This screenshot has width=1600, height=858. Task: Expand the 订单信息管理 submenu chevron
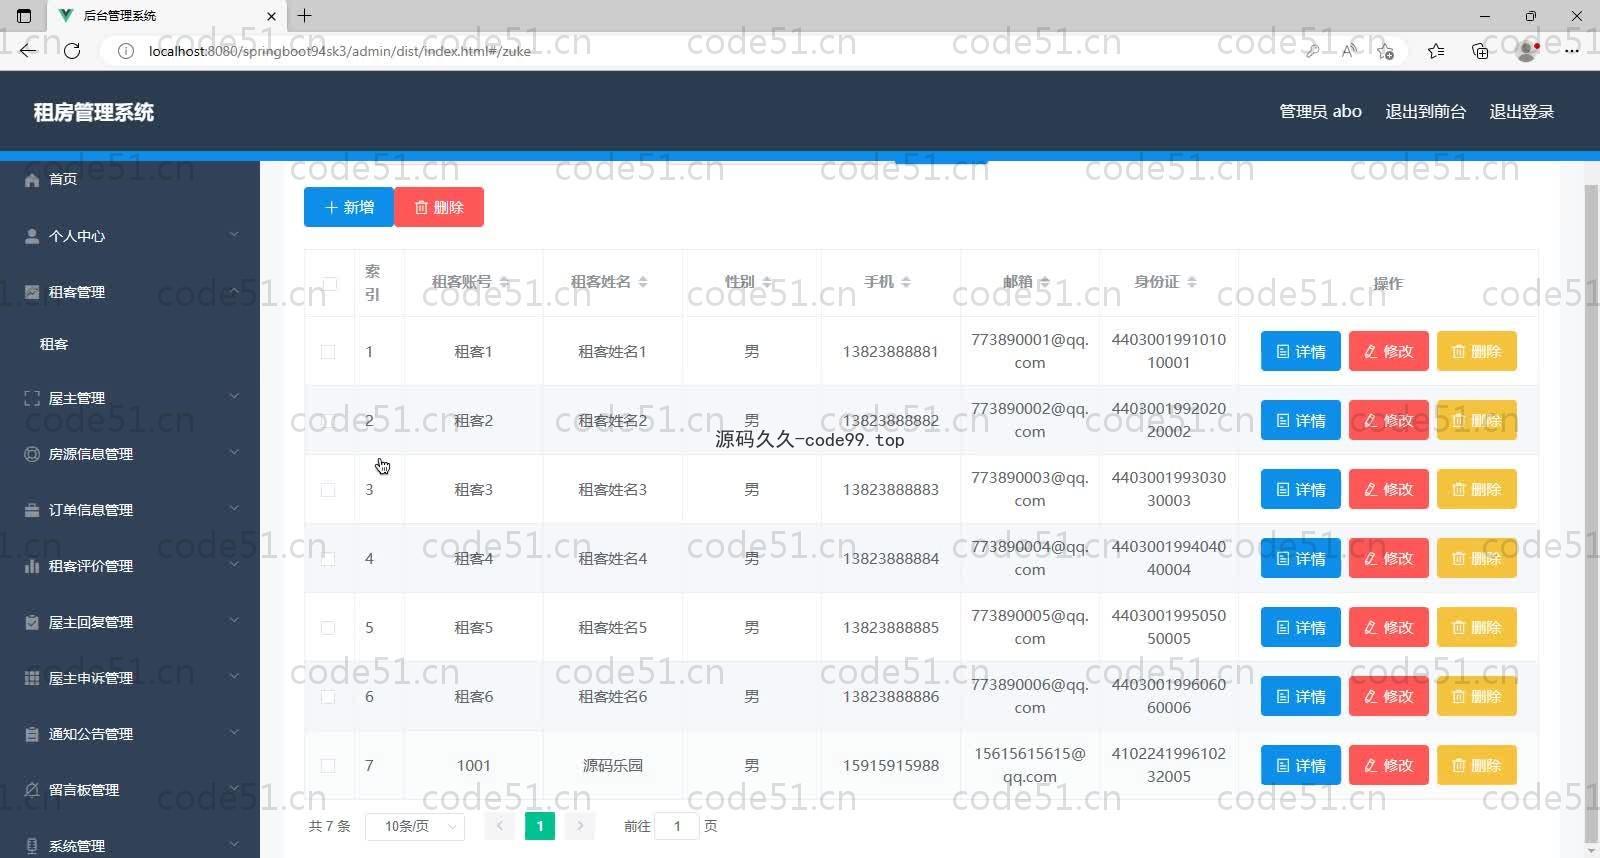(x=234, y=509)
